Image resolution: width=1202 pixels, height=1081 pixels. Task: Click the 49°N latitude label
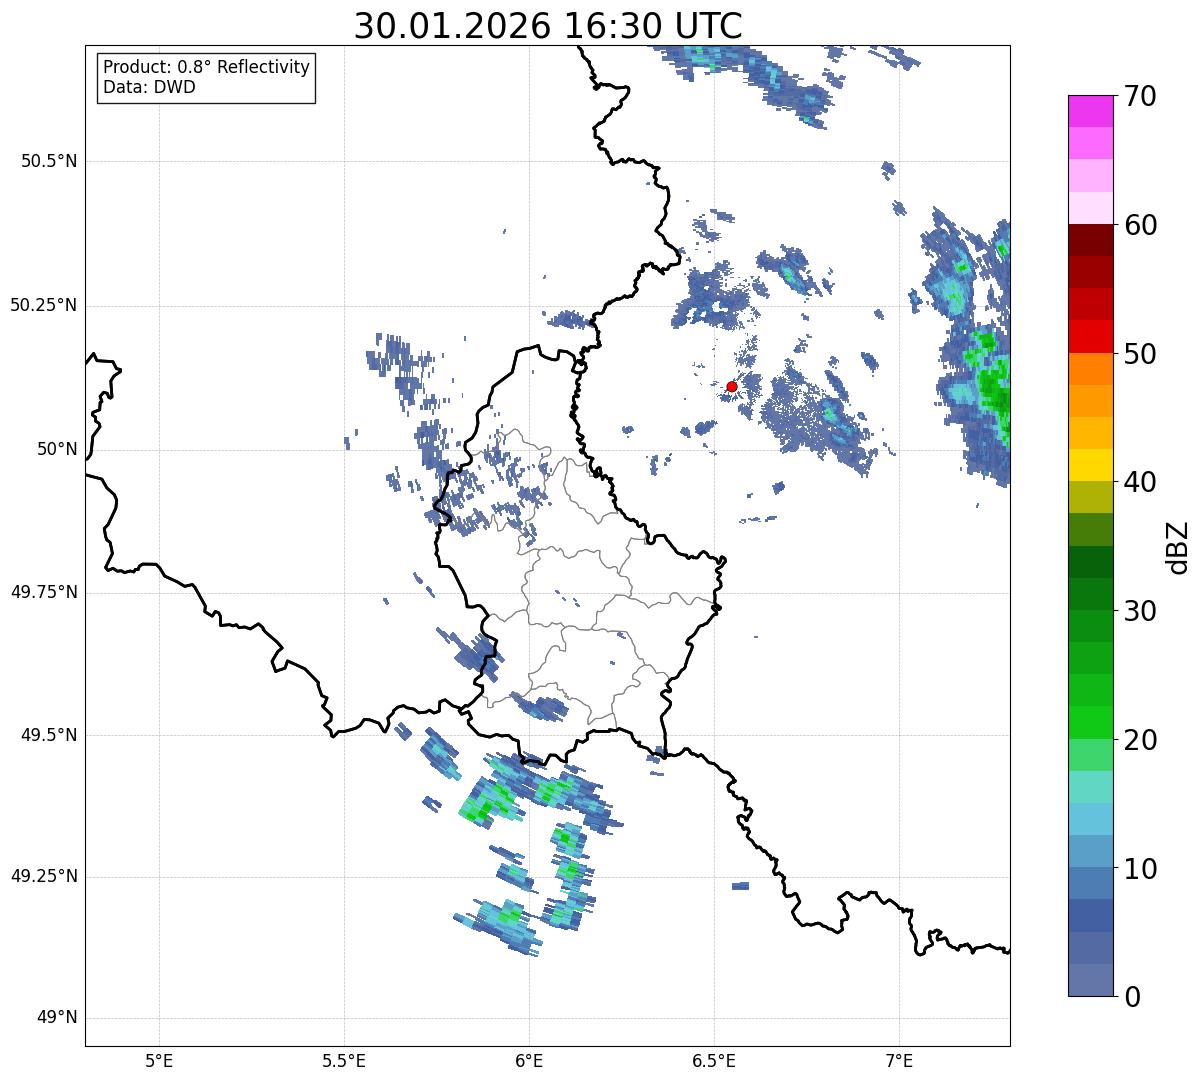tap(57, 1018)
